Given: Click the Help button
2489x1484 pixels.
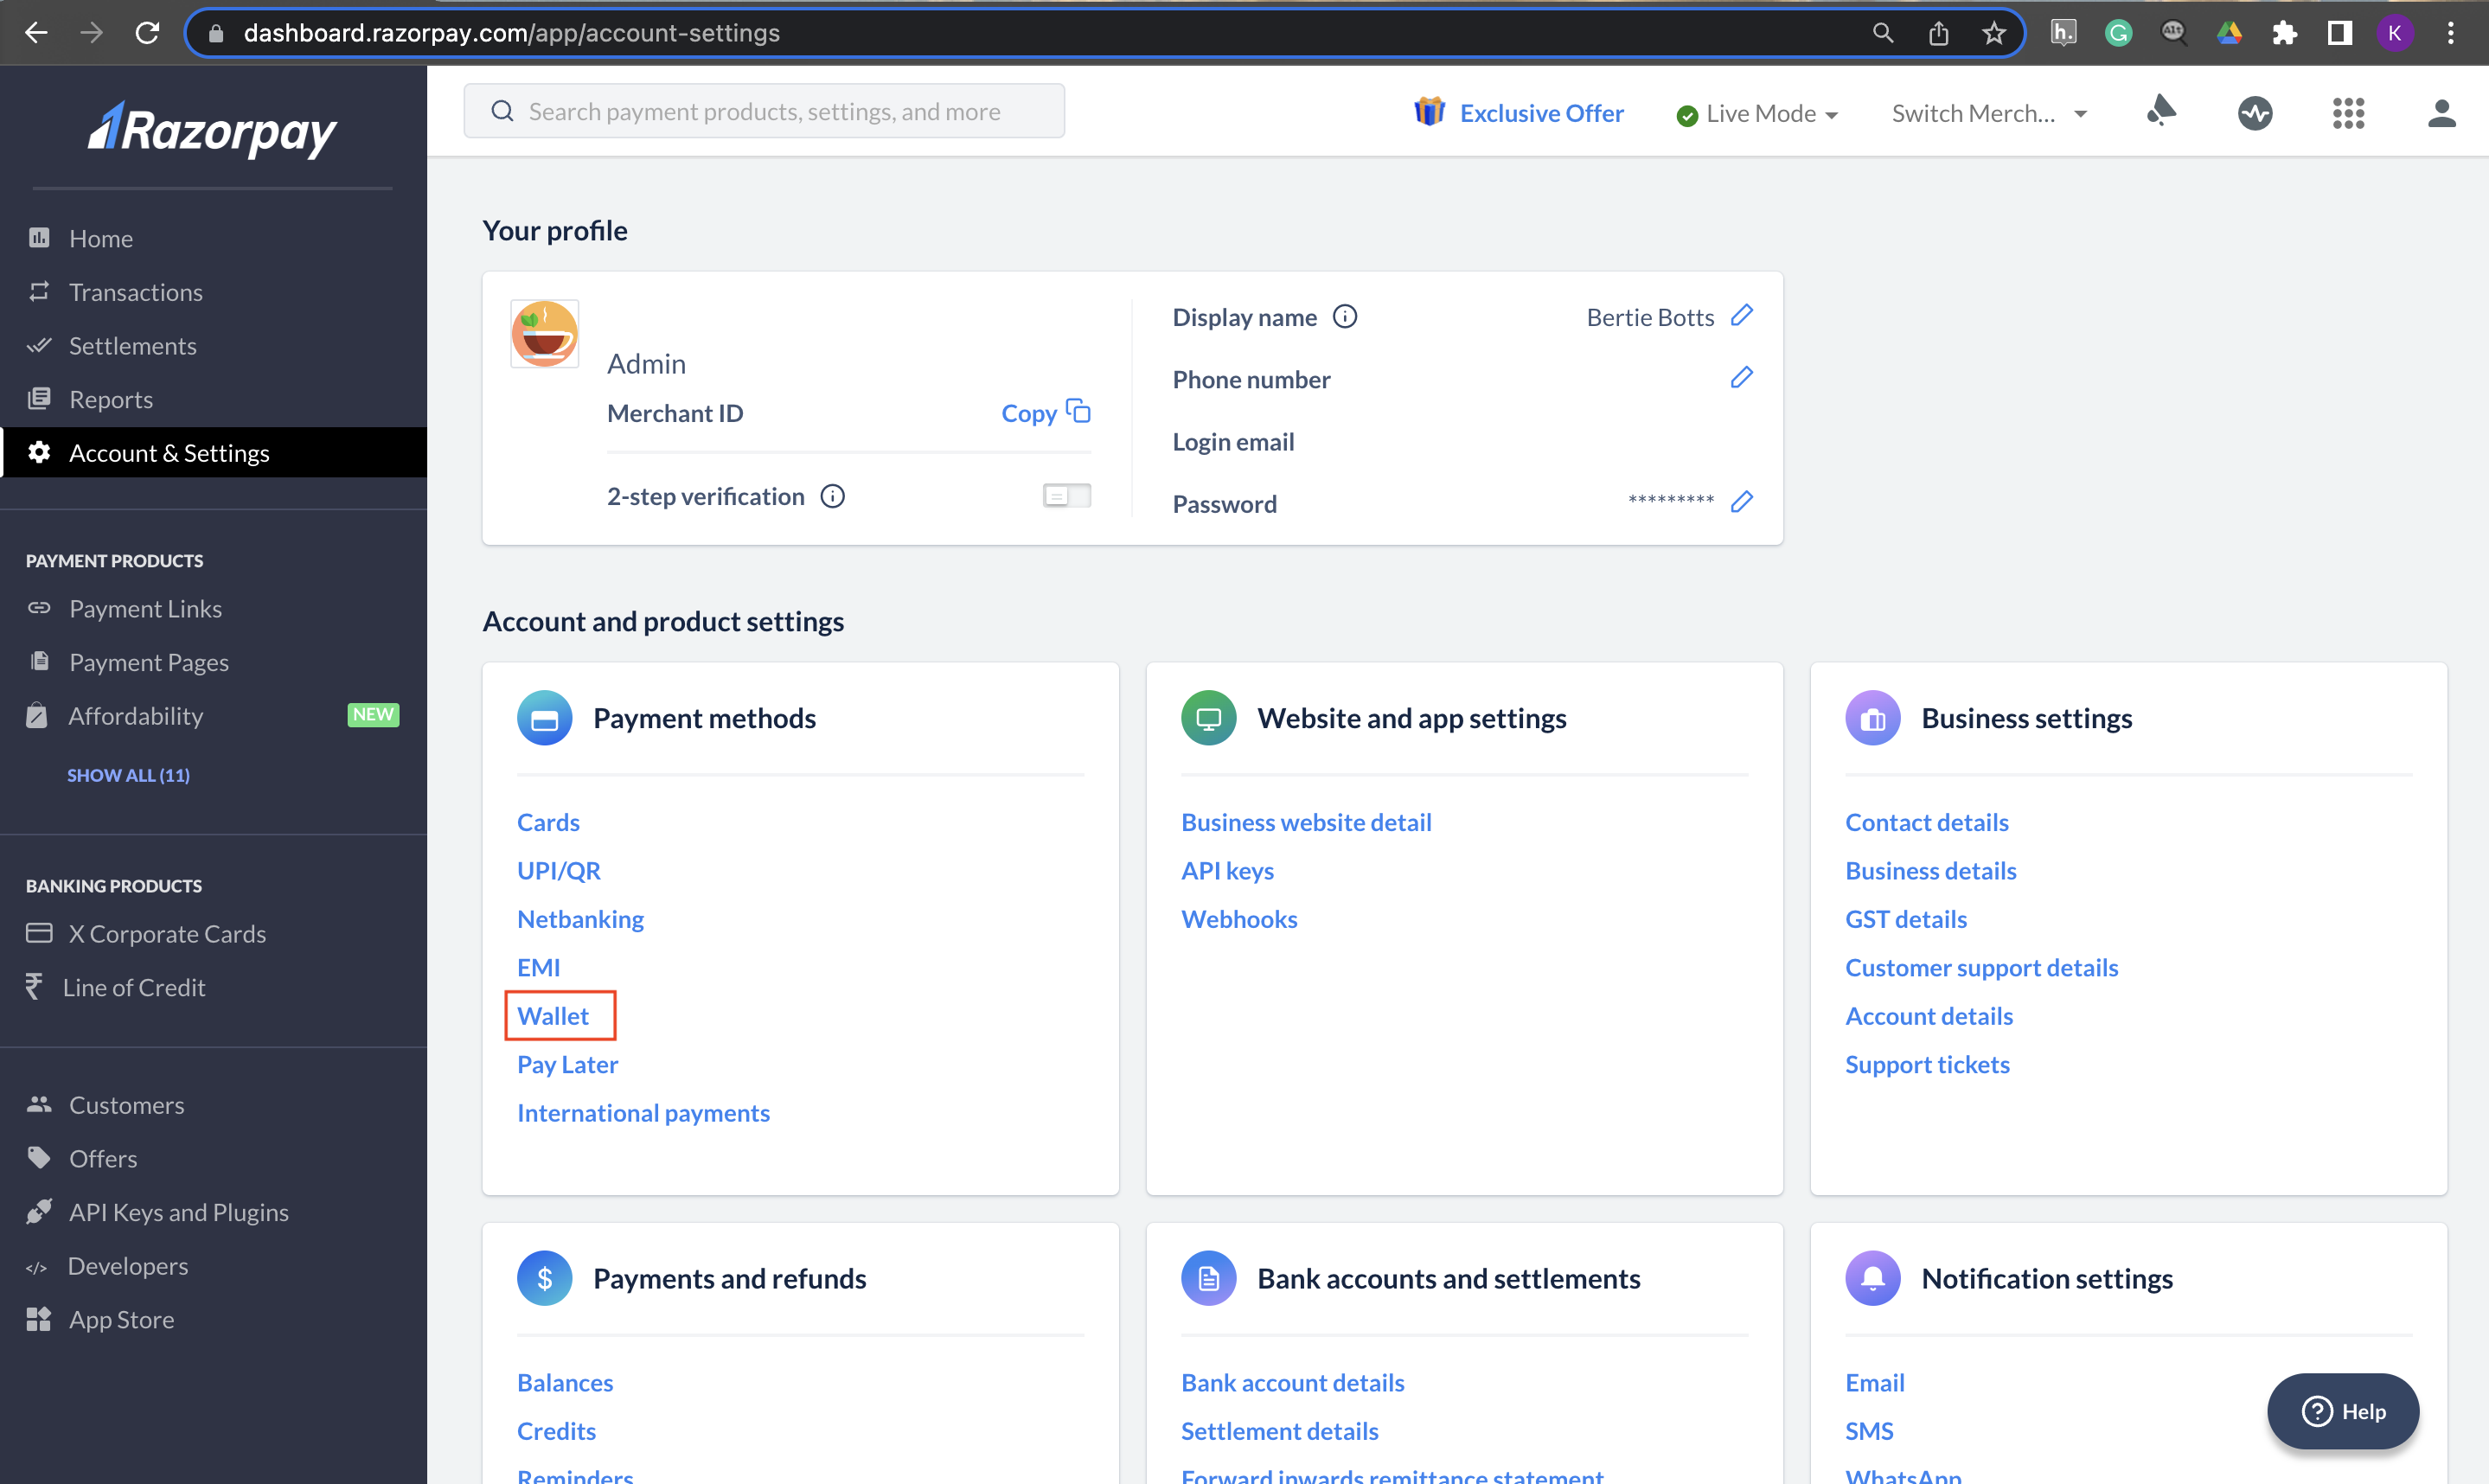Looking at the screenshot, I should pos(2342,1411).
